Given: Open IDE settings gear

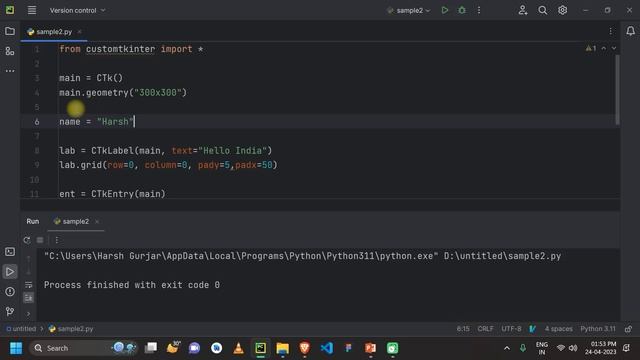Looking at the screenshot, I should pyautogui.click(x=562, y=10).
